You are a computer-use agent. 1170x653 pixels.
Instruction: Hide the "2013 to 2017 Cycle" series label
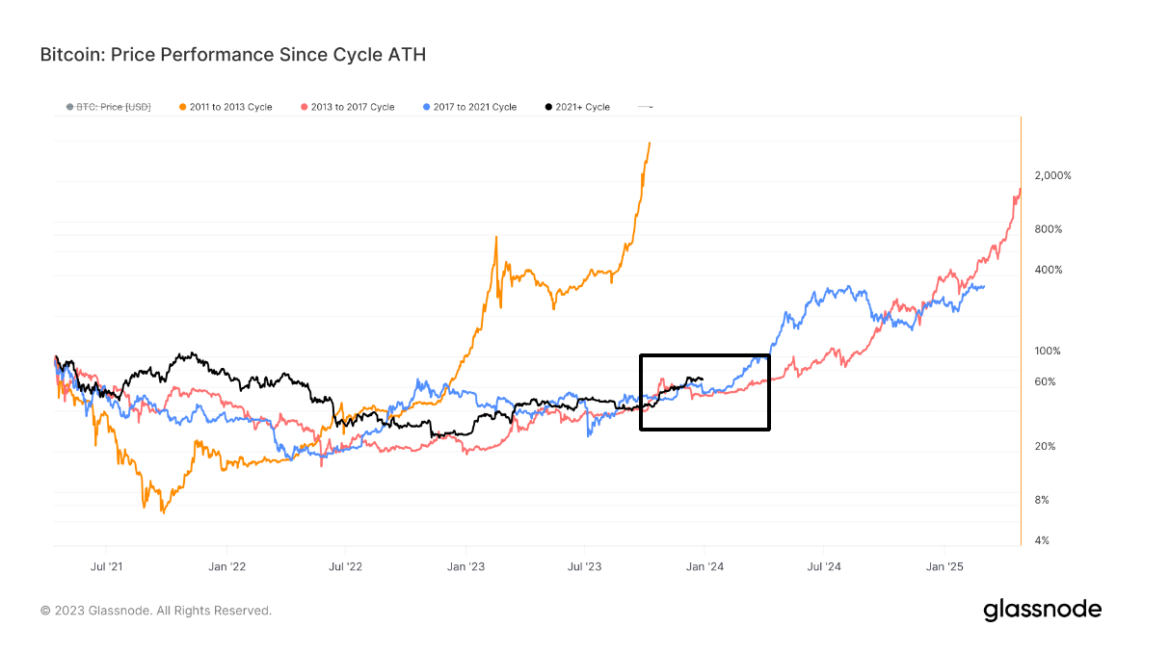353,107
